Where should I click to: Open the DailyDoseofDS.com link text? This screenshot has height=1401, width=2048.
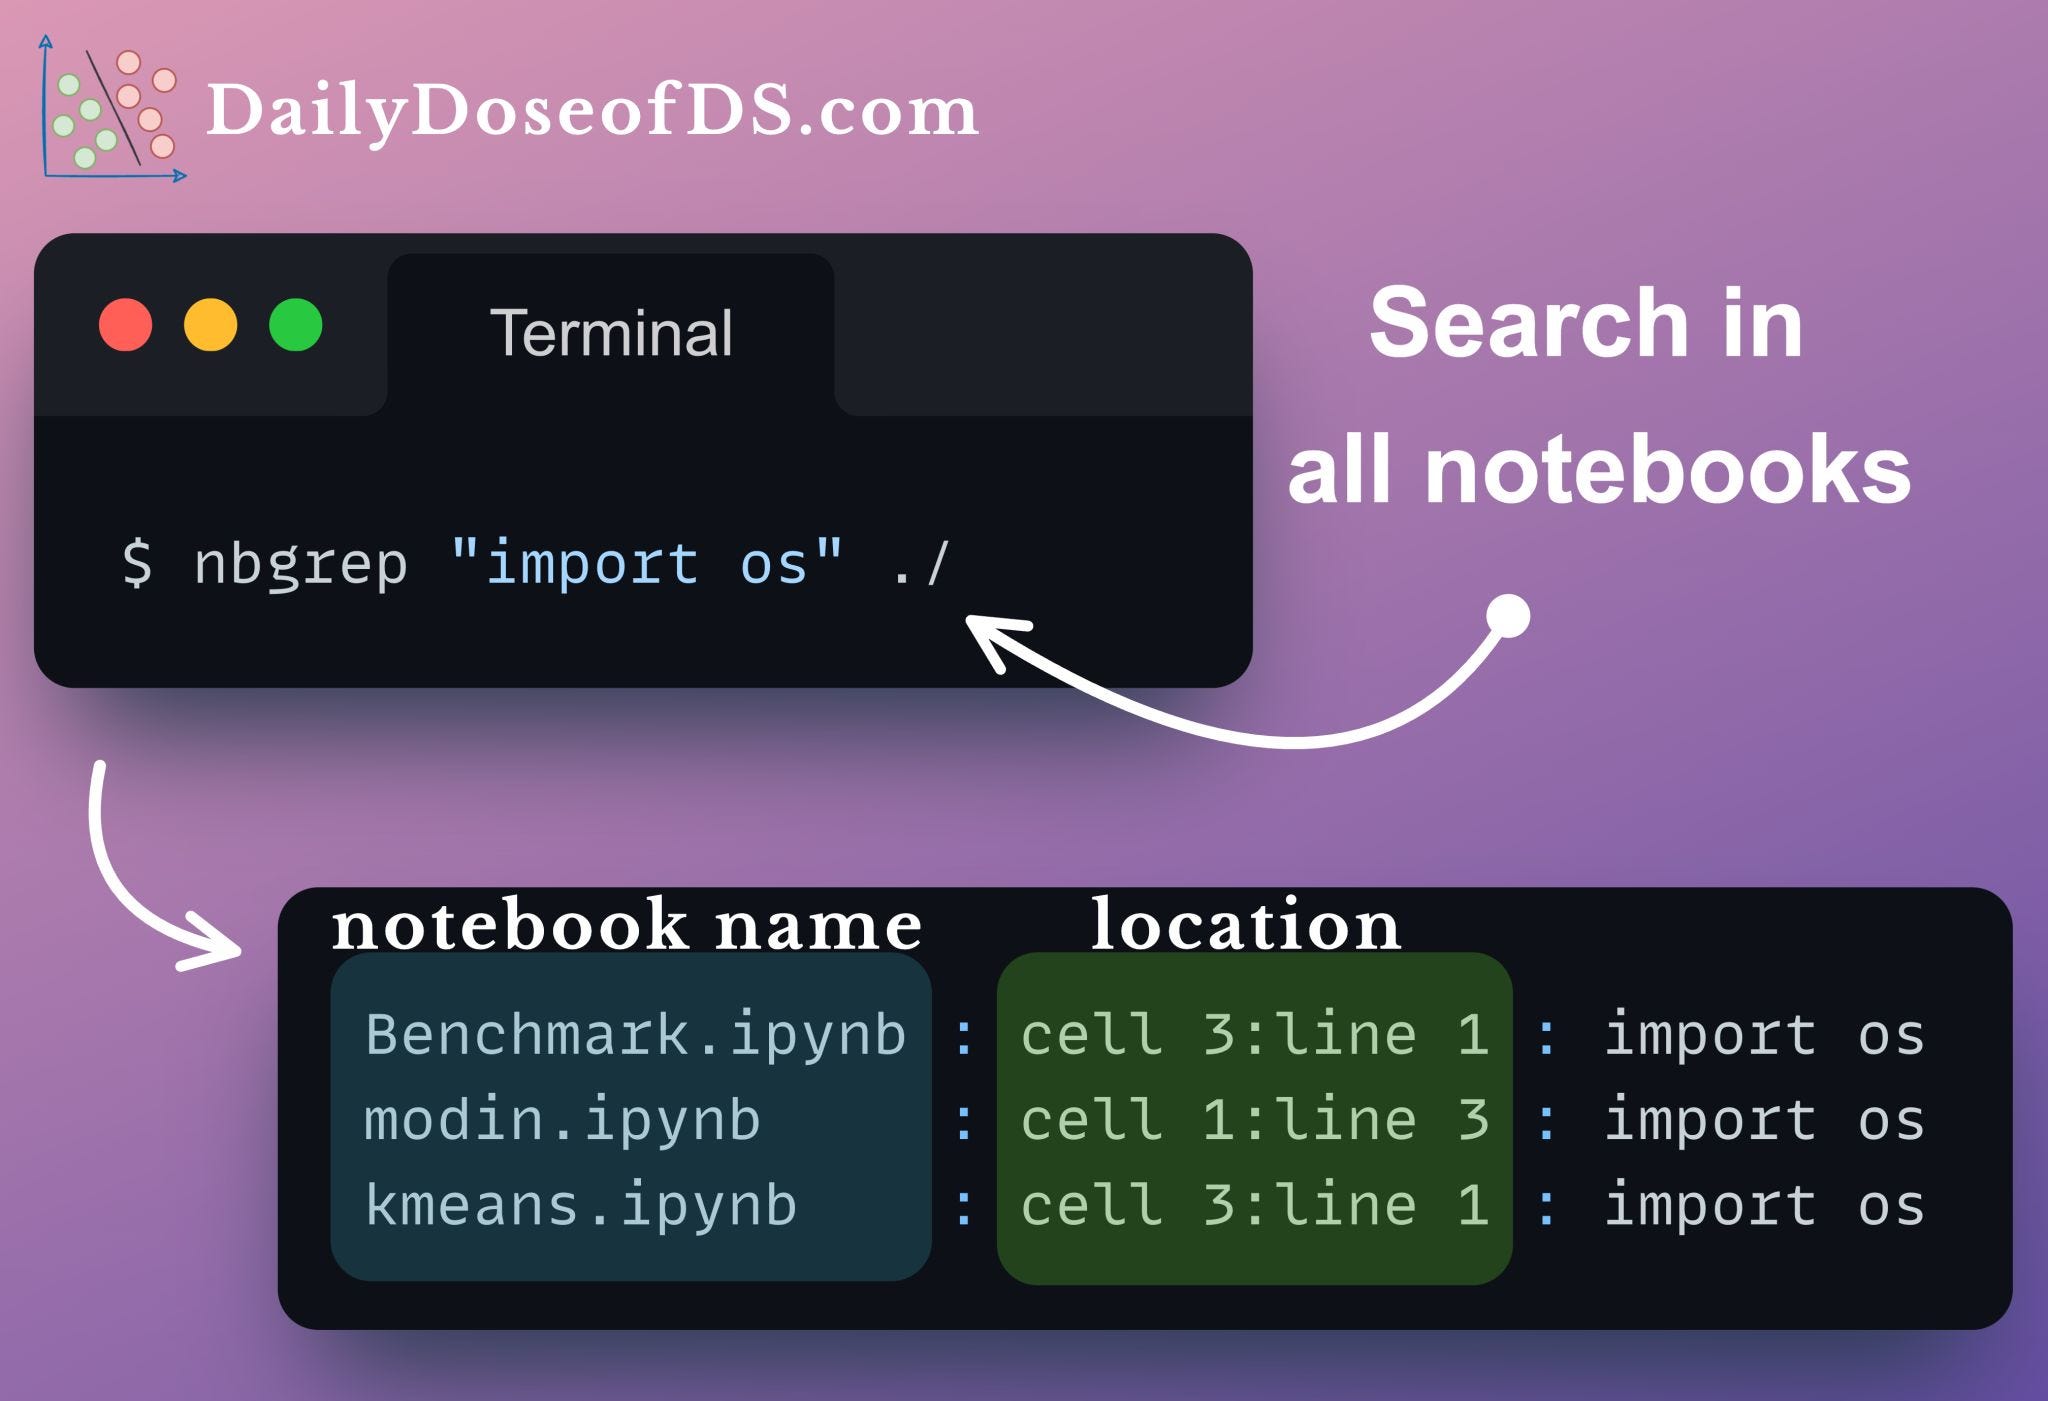pyautogui.click(x=591, y=111)
